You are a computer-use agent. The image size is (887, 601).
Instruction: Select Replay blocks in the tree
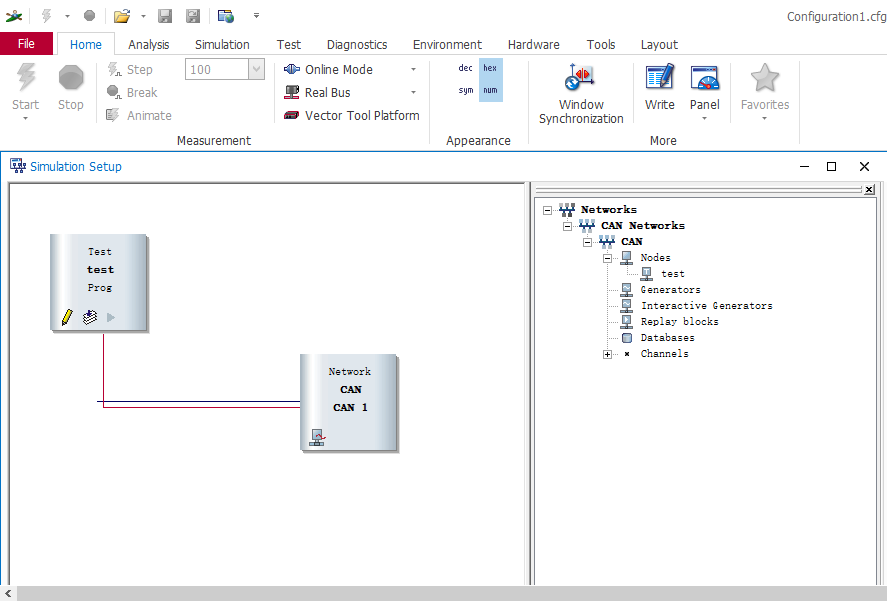[679, 321]
